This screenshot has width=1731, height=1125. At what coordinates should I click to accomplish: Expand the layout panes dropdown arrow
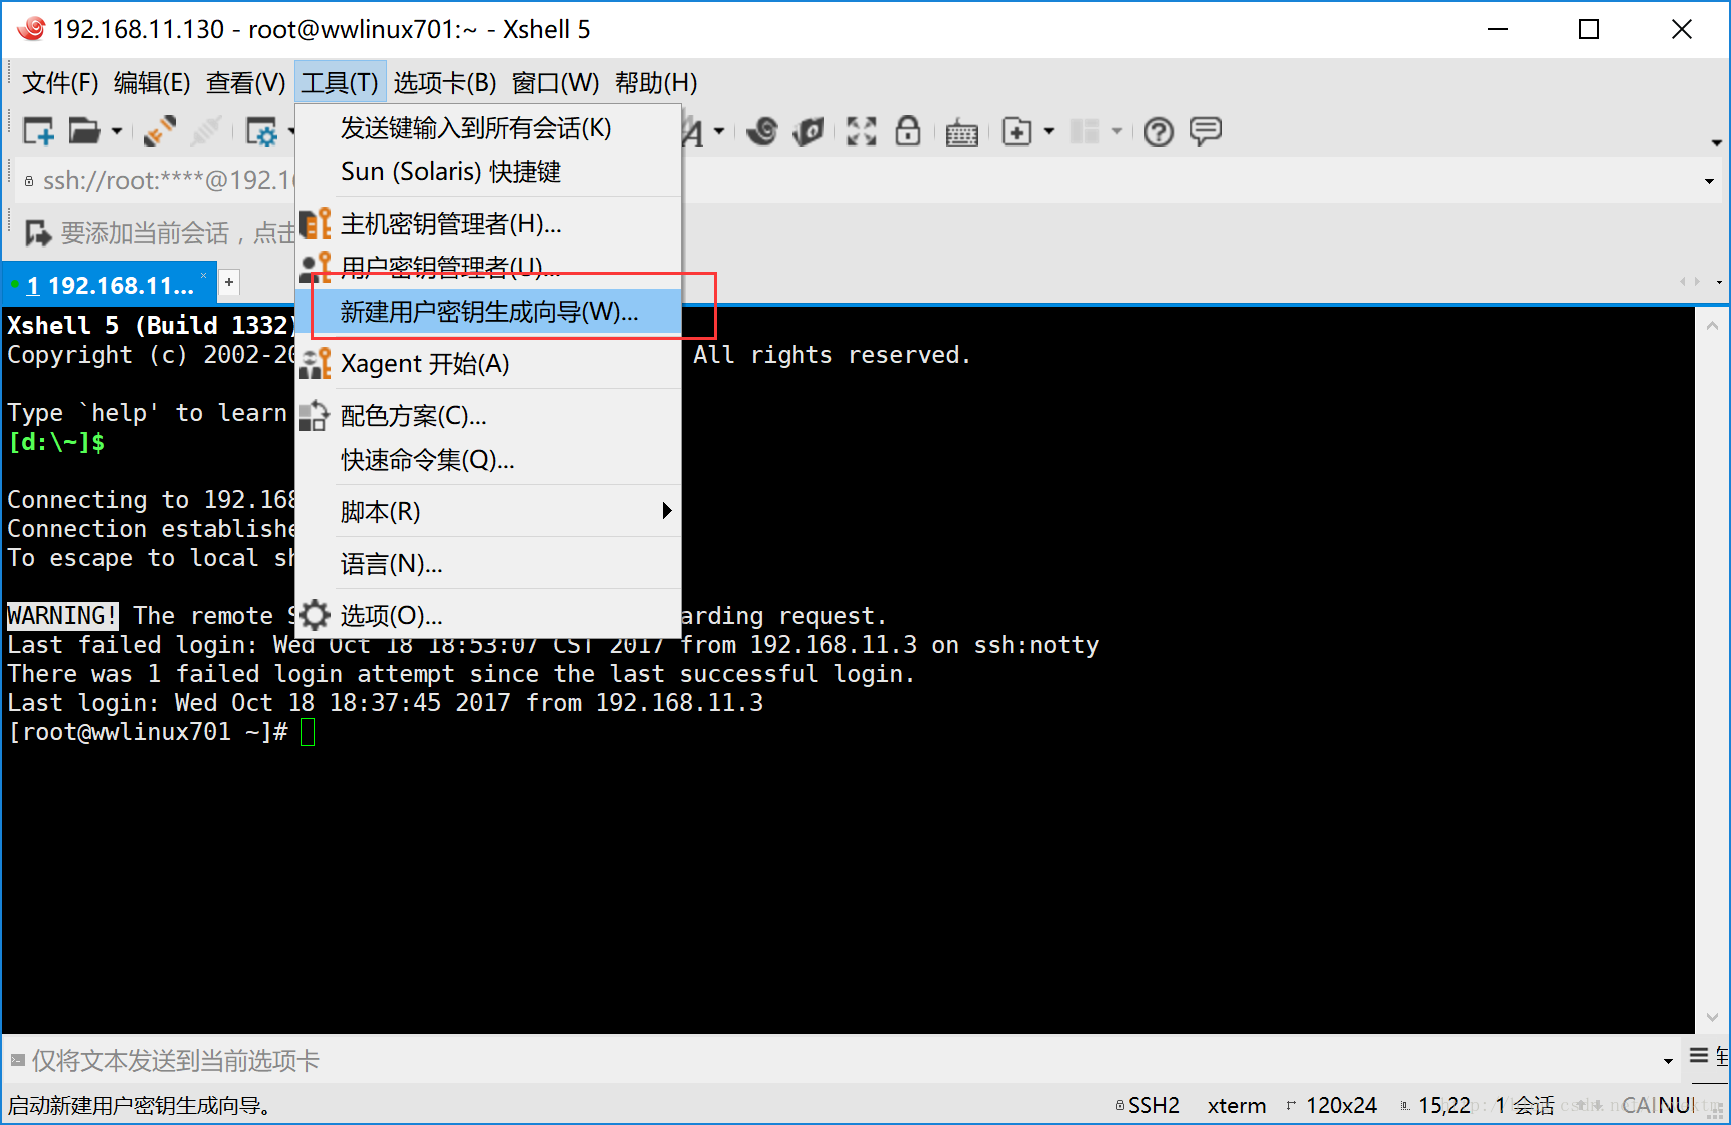click(x=1116, y=131)
